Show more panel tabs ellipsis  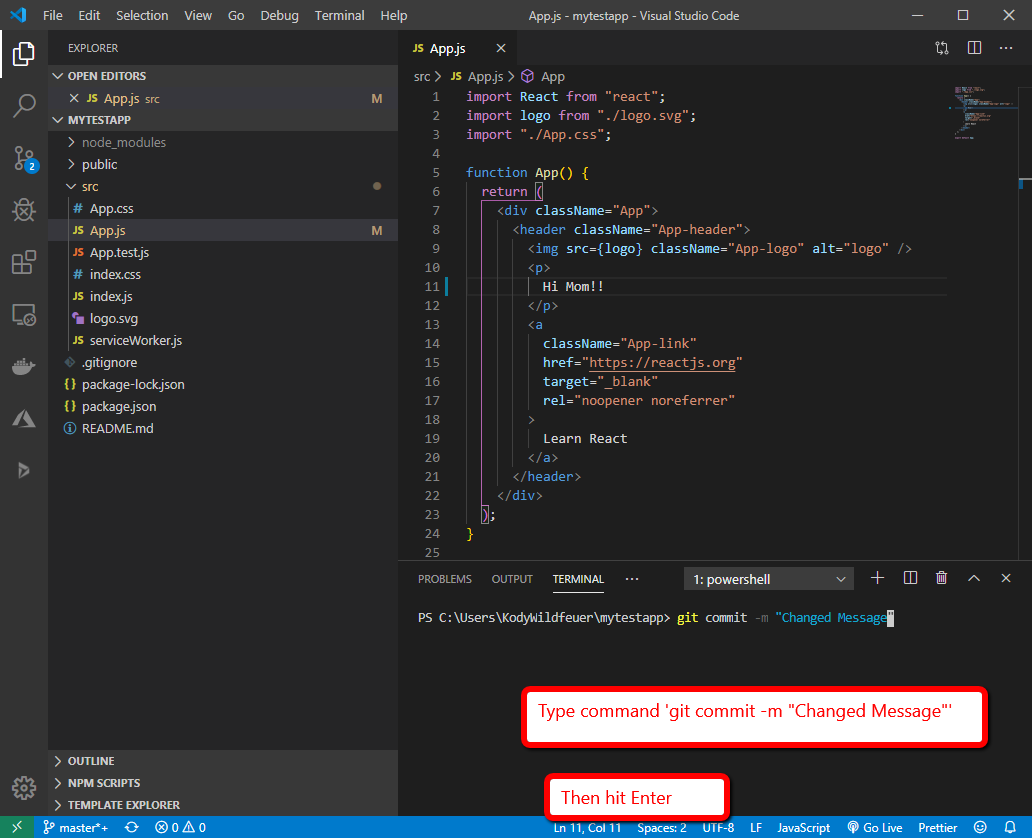[x=632, y=579]
